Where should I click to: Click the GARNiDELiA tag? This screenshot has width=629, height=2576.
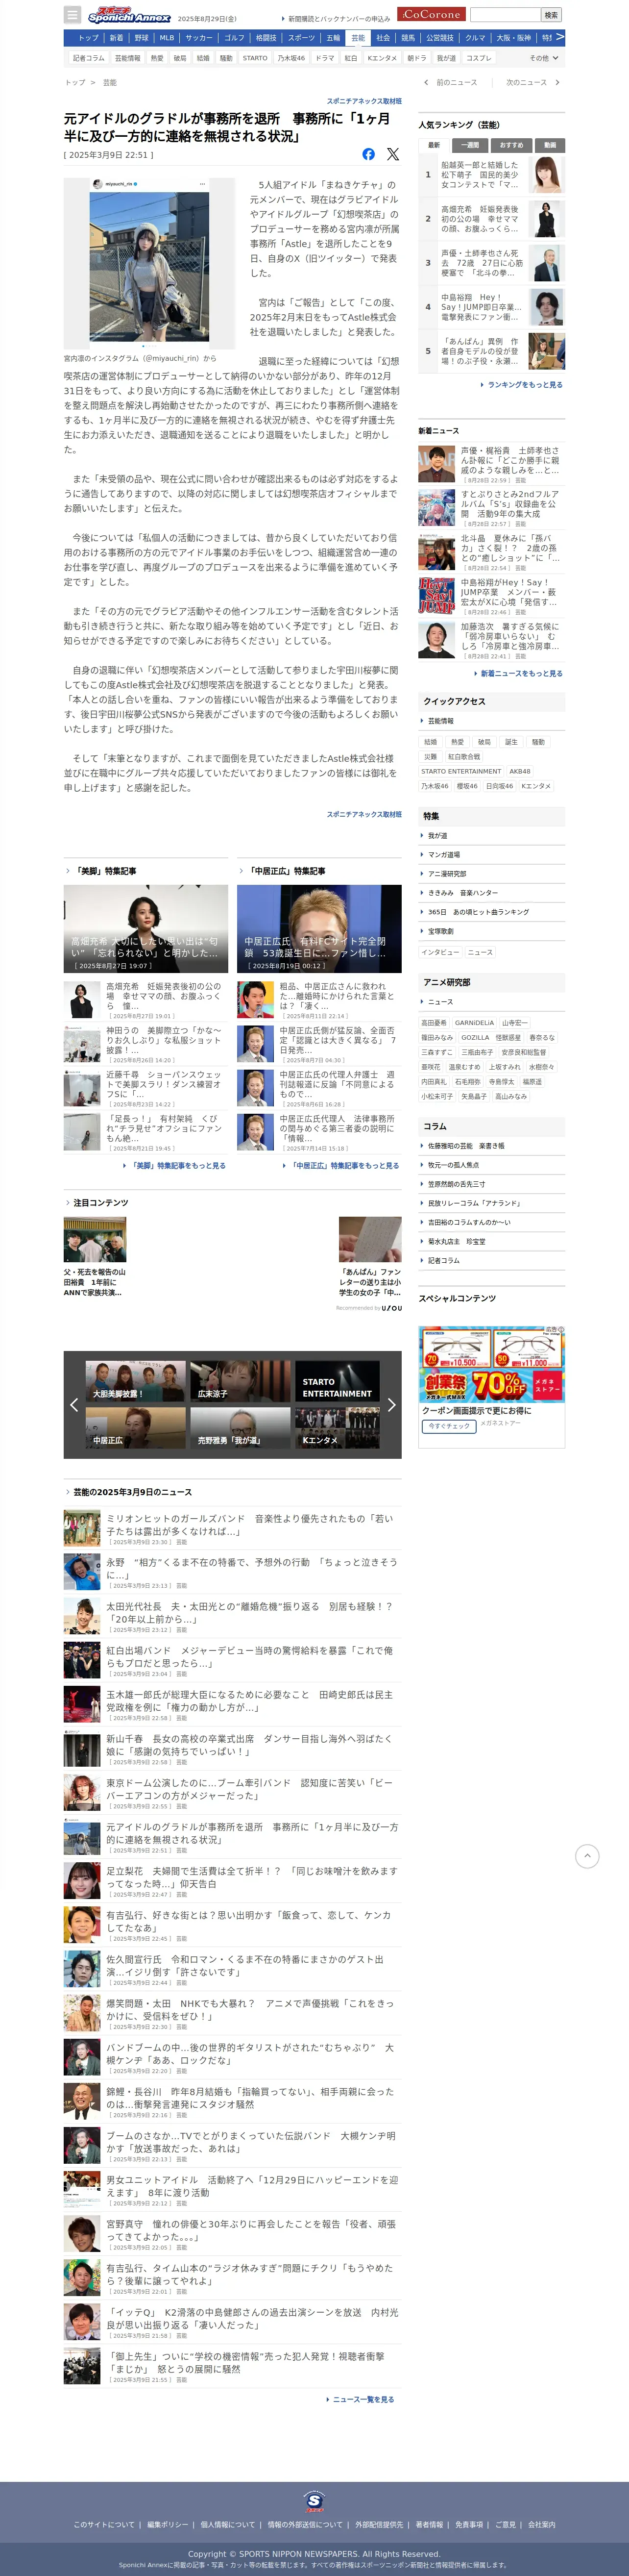pyautogui.click(x=474, y=1023)
